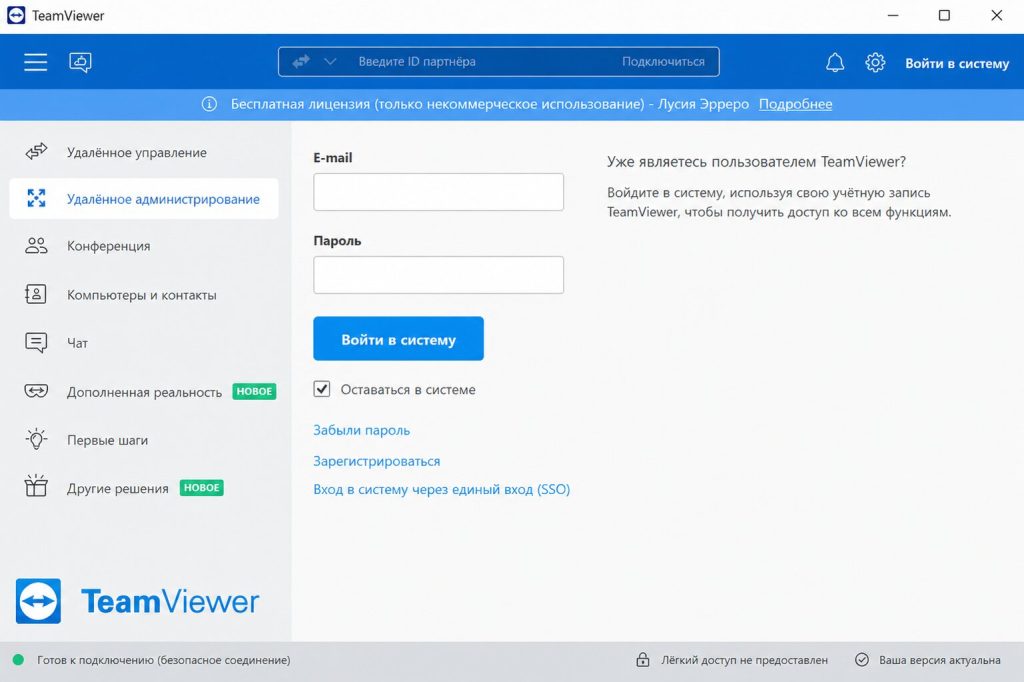Click the Чат speech bubble icon
Viewport: 1024px width, 682px height.
36,342
